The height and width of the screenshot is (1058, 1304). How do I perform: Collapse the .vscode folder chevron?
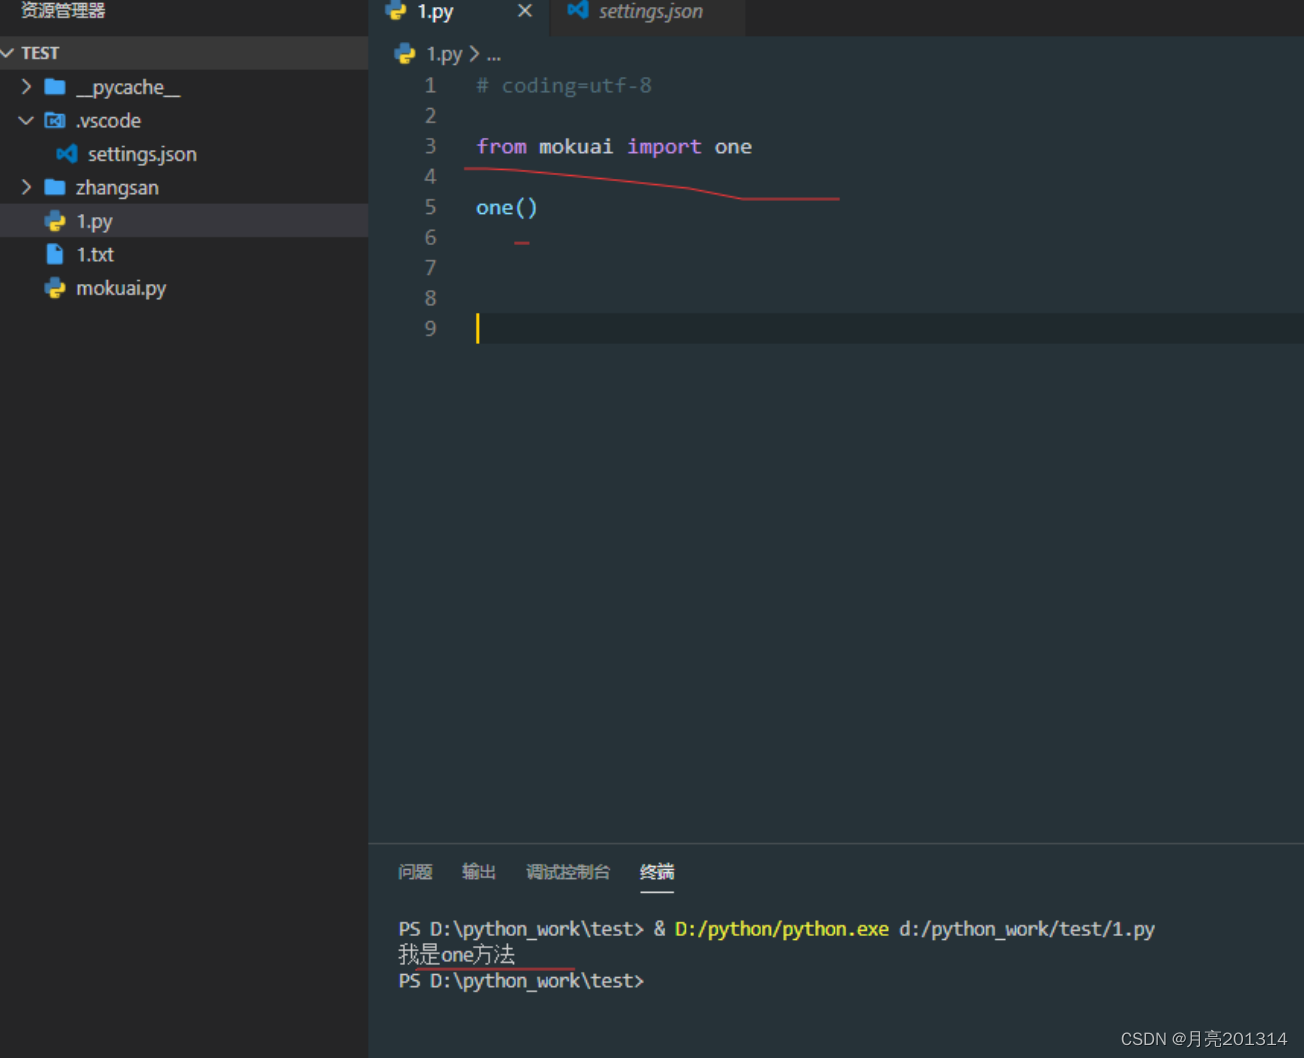click(x=26, y=120)
